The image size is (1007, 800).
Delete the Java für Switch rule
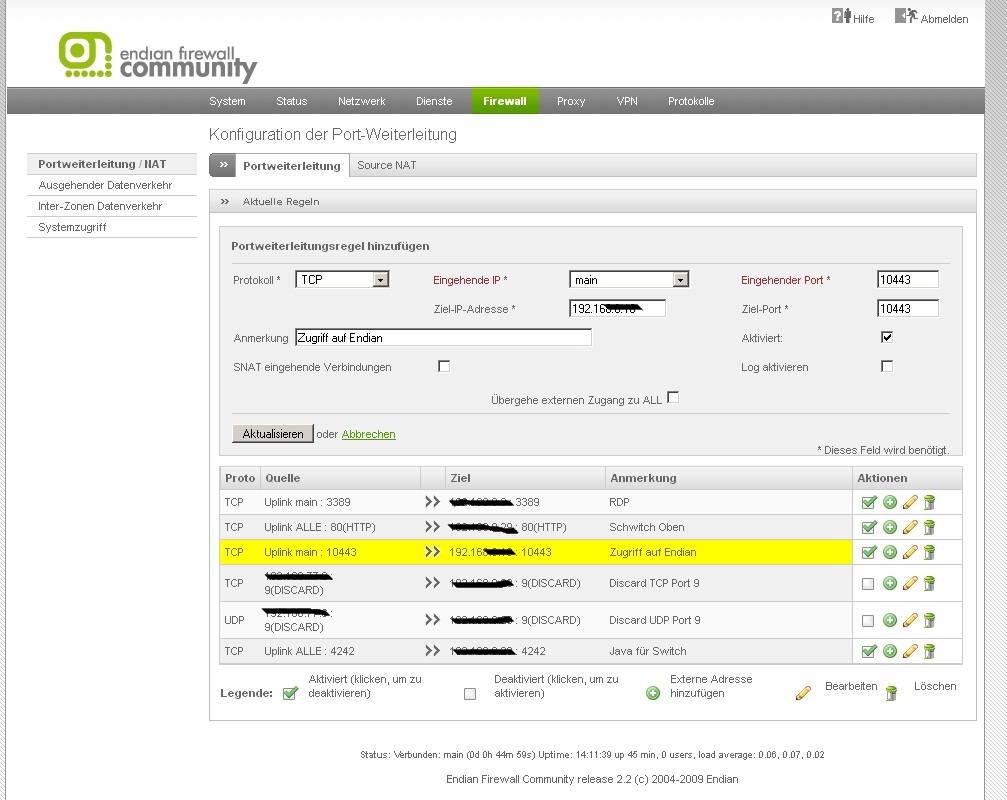[x=929, y=651]
